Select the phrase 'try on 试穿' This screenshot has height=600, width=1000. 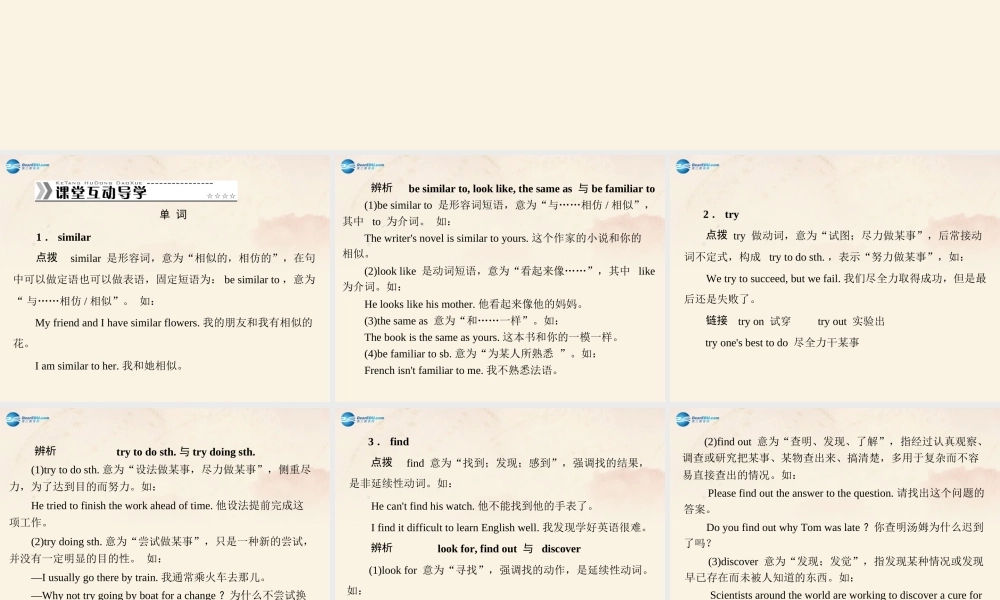point(764,321)
